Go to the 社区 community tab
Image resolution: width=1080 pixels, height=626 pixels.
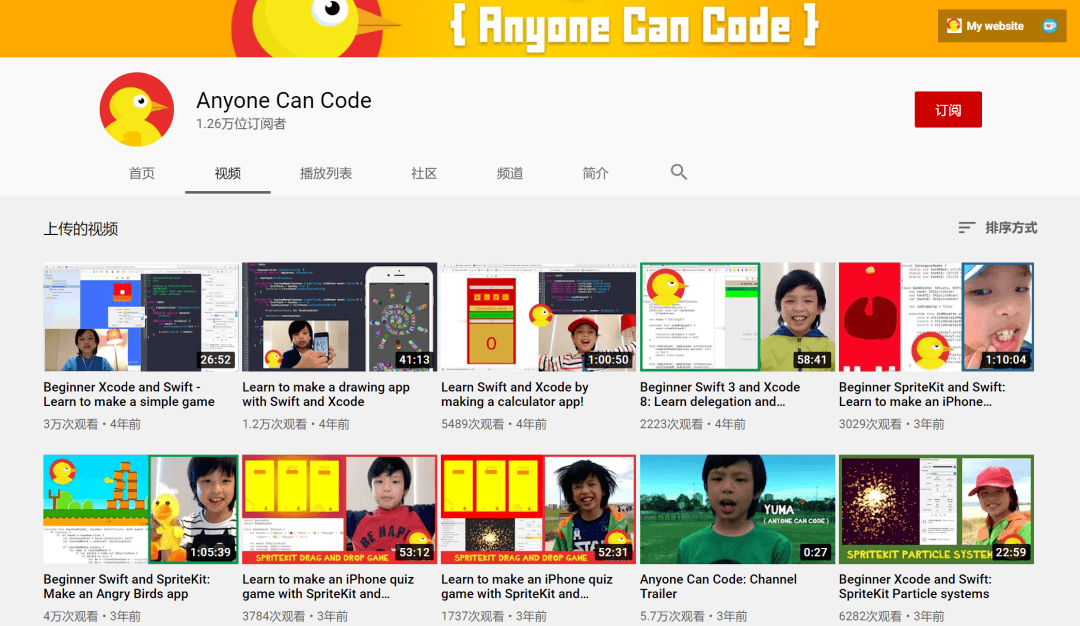pyautogui.click(x=424, y=174)
